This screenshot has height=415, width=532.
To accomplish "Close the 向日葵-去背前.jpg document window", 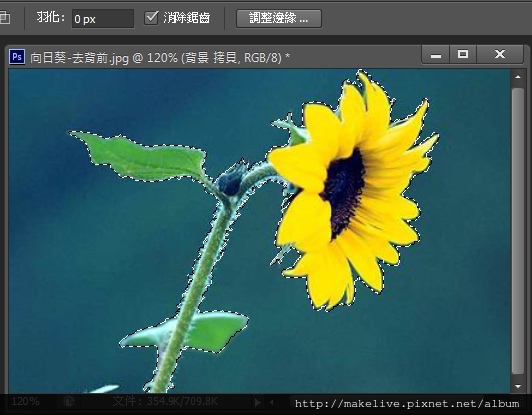I will [500, 54].
